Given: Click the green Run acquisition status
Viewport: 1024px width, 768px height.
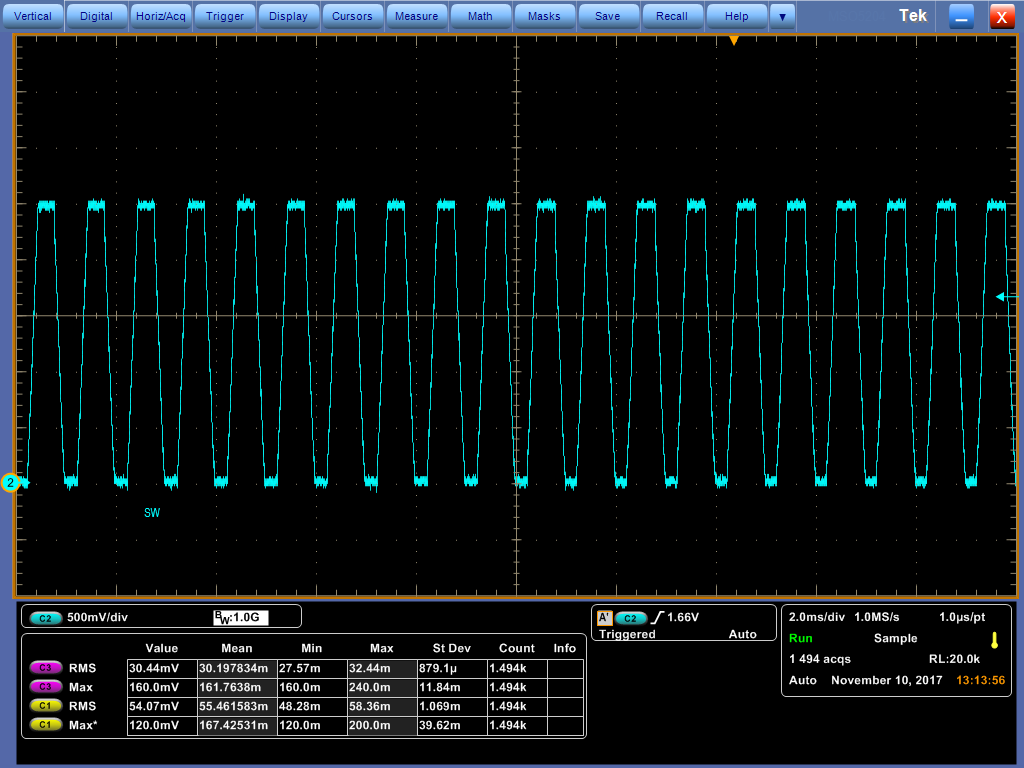Looking at the screenshot, I should (801, 638).
